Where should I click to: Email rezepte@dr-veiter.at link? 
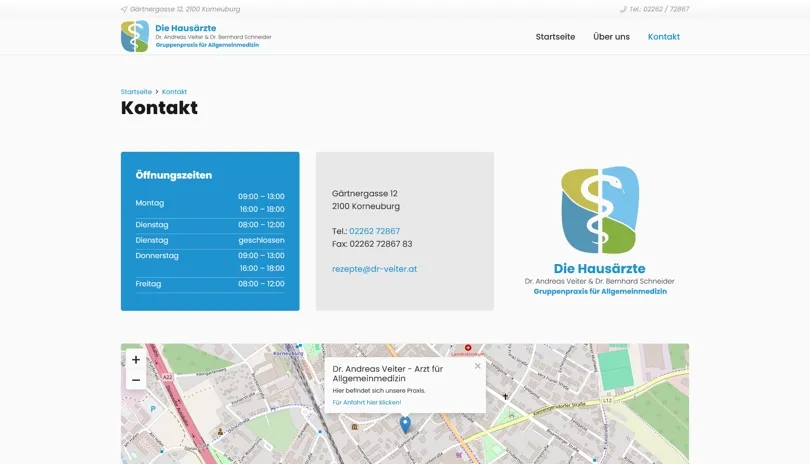click(x=375, y=269)
